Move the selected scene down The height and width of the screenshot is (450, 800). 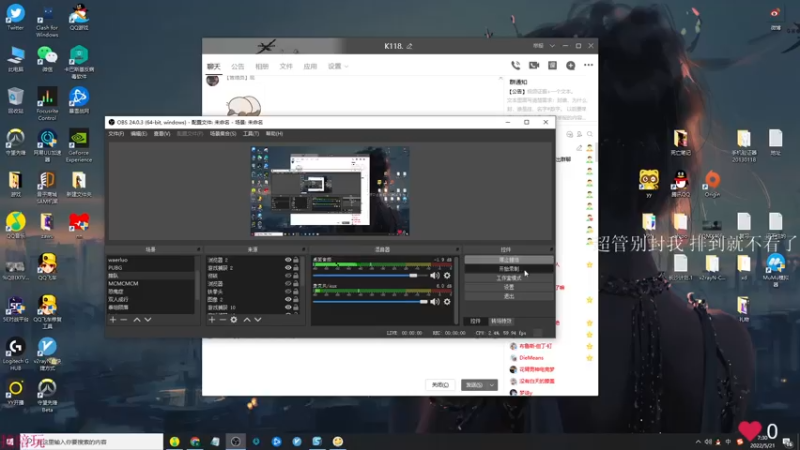148,319
